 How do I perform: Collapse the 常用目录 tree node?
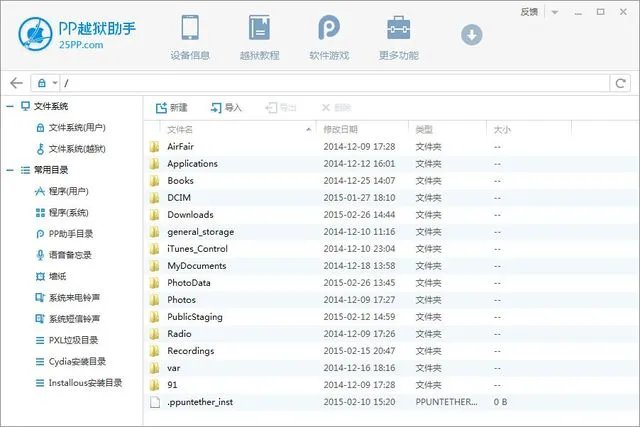pyautogui.click(x=10, y=170)
